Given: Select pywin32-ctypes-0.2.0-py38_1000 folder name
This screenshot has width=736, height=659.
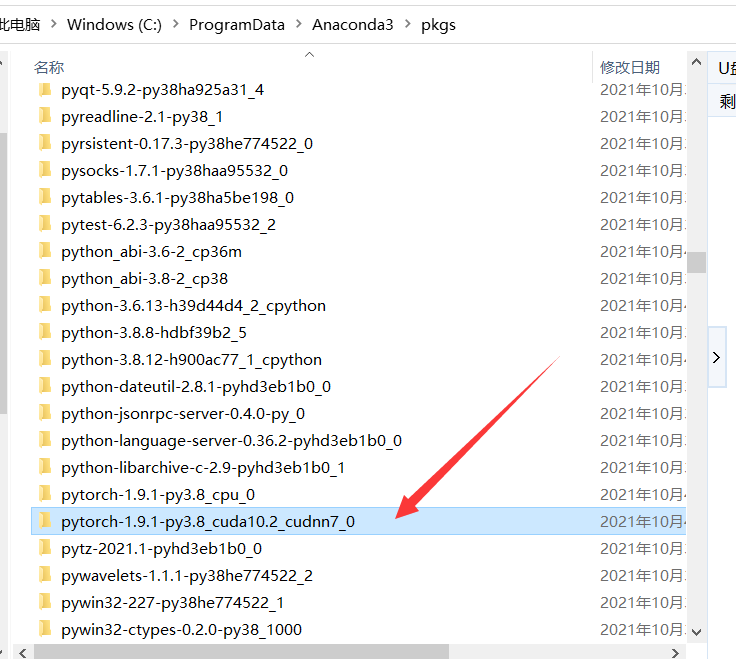Looking at the screenshot, I should click(x=181, y=629).
